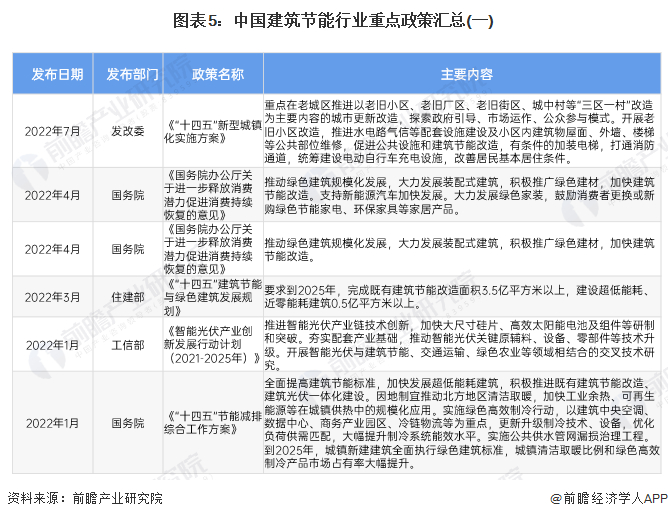Click the 《"十四五"节能减排综合工作方案》 policy name
Screen dimensions: 668x519
pyautogui.click(x=213, y=423)
